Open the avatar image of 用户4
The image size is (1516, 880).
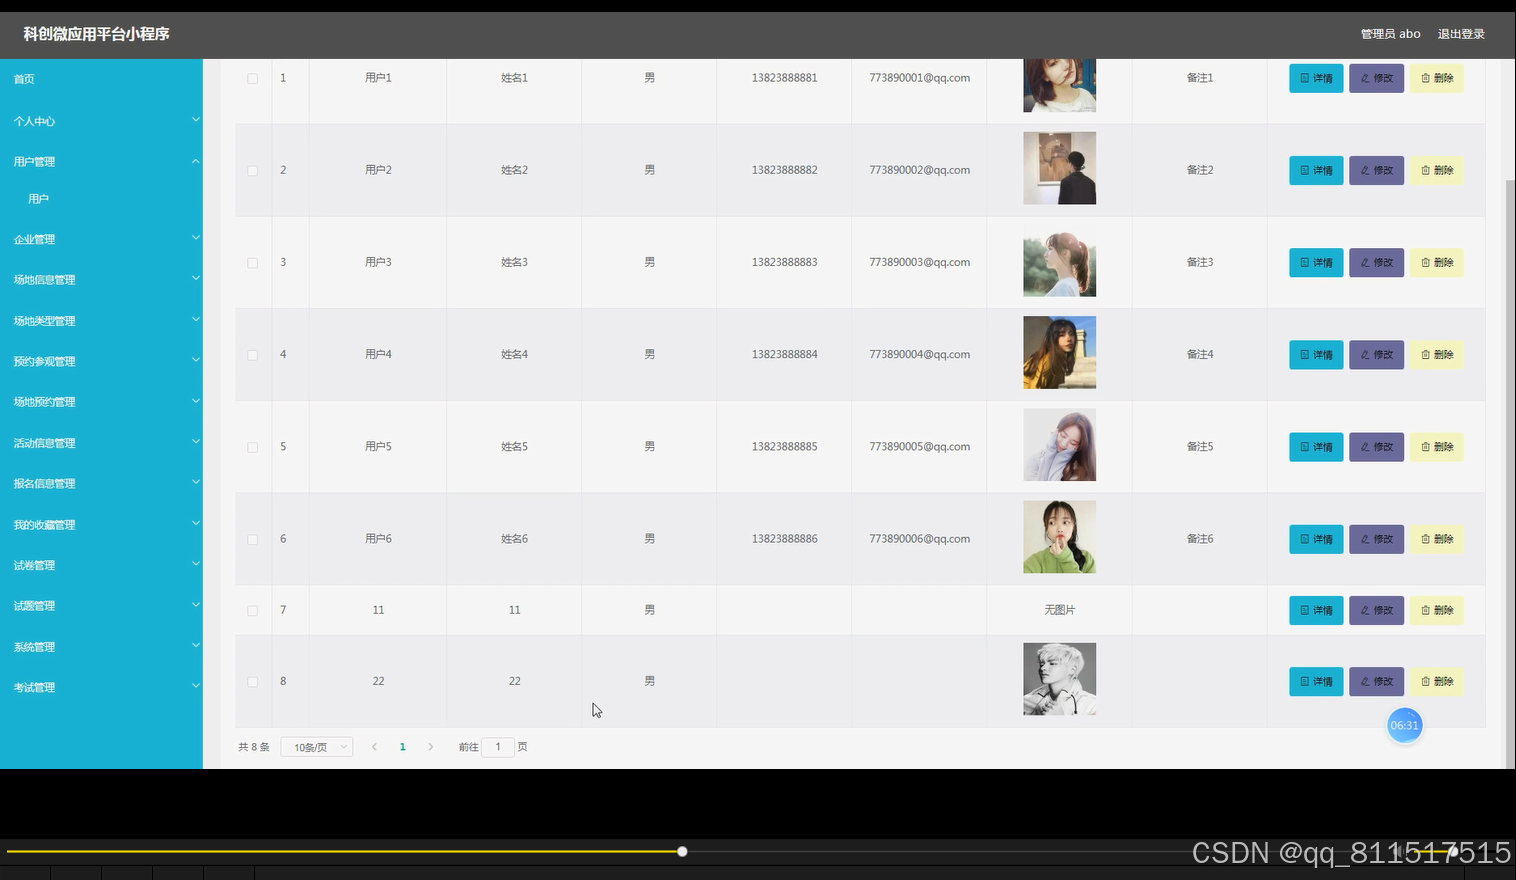point(1059,352)
